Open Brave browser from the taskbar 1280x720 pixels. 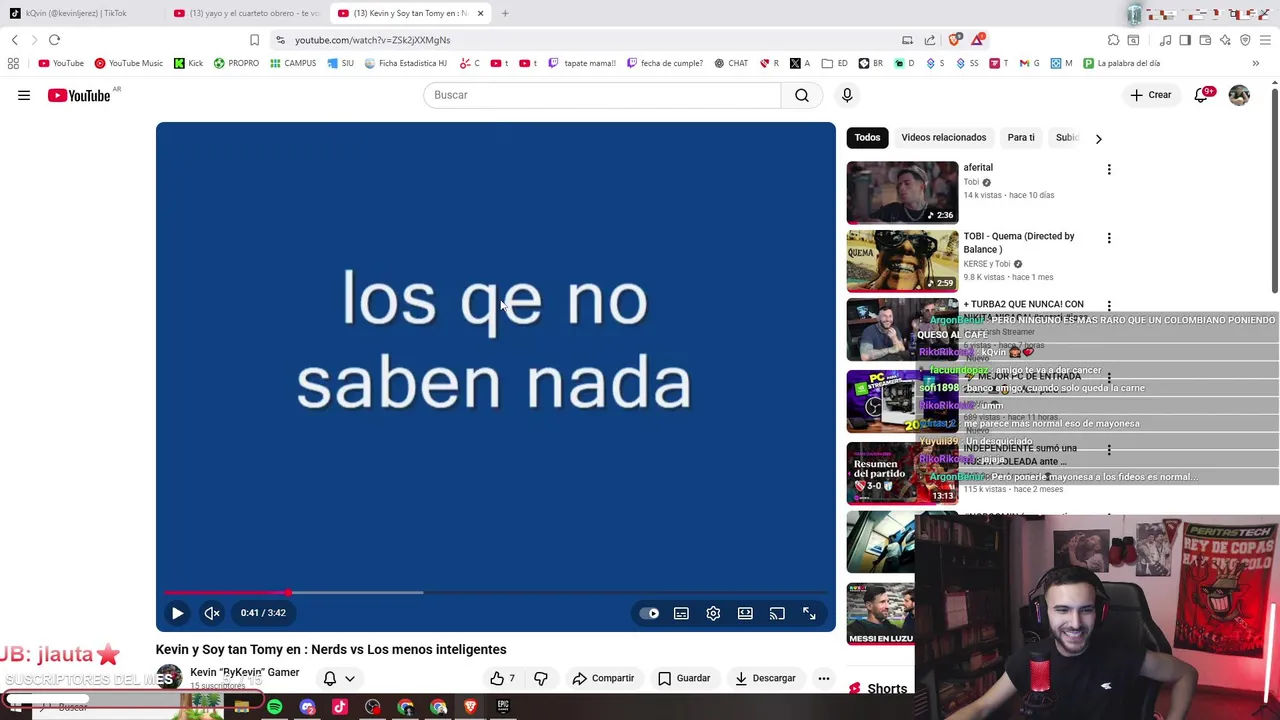[470, 707]
